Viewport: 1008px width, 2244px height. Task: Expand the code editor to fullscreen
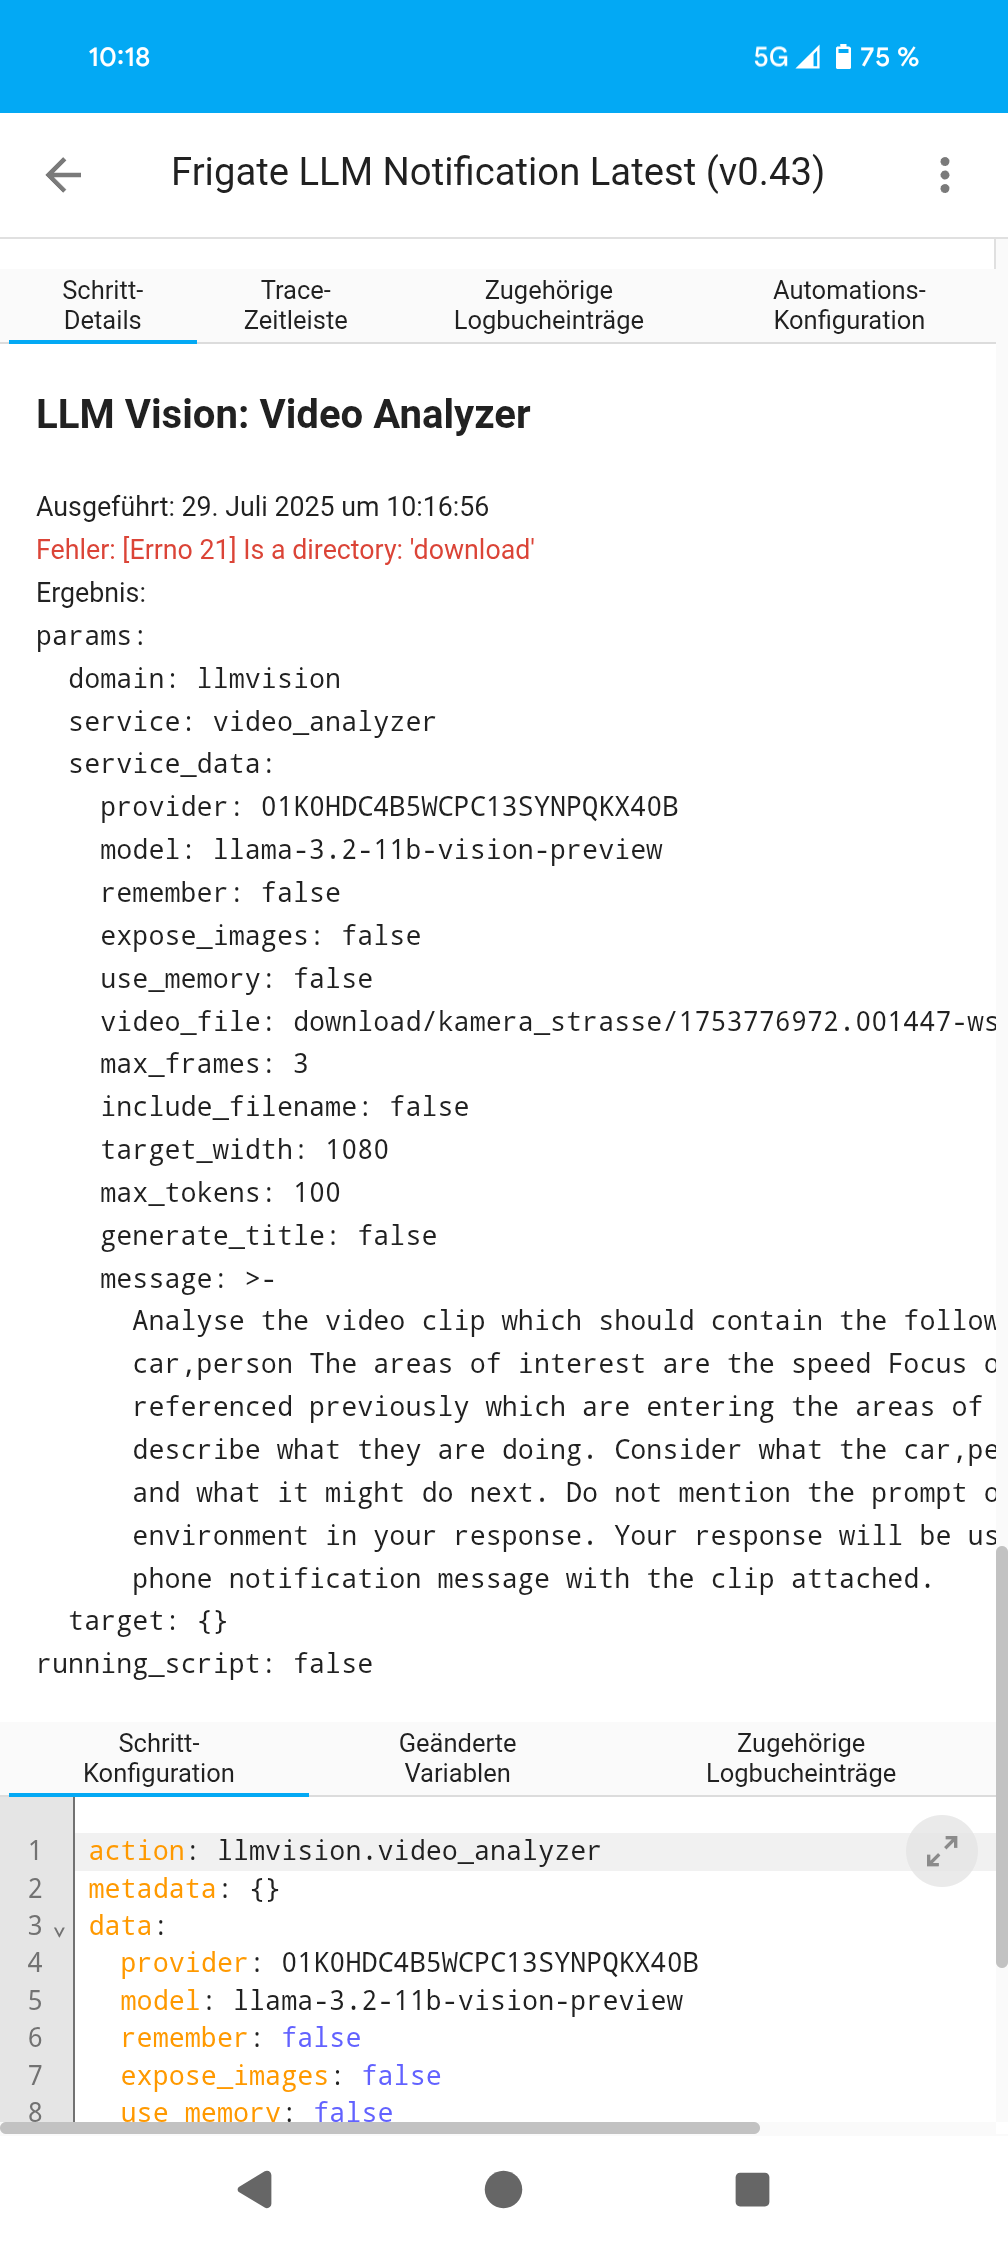point(941,1851)
